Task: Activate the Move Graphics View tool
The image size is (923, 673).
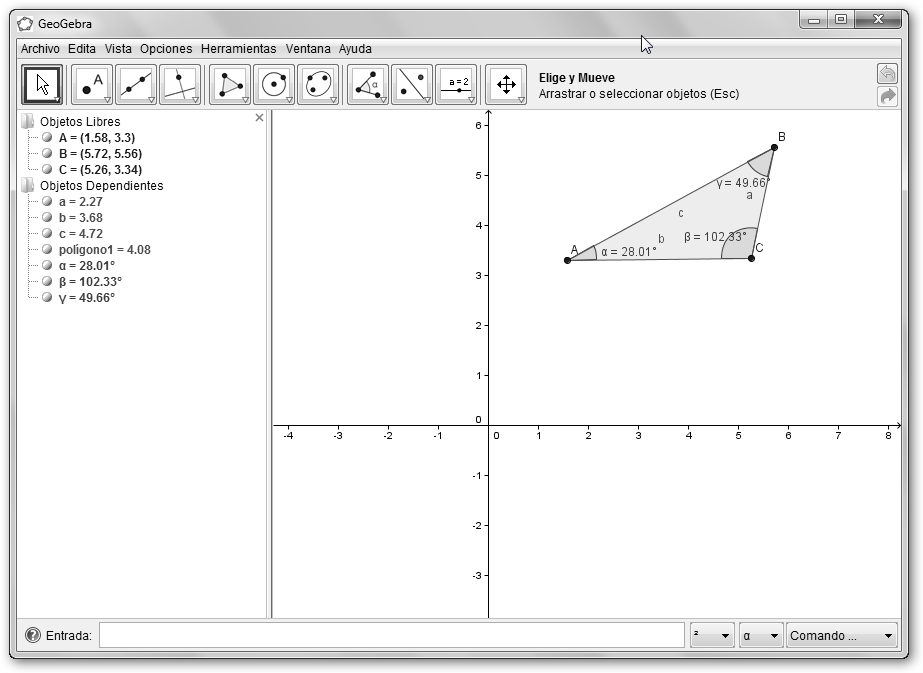Action: [506, 85]
